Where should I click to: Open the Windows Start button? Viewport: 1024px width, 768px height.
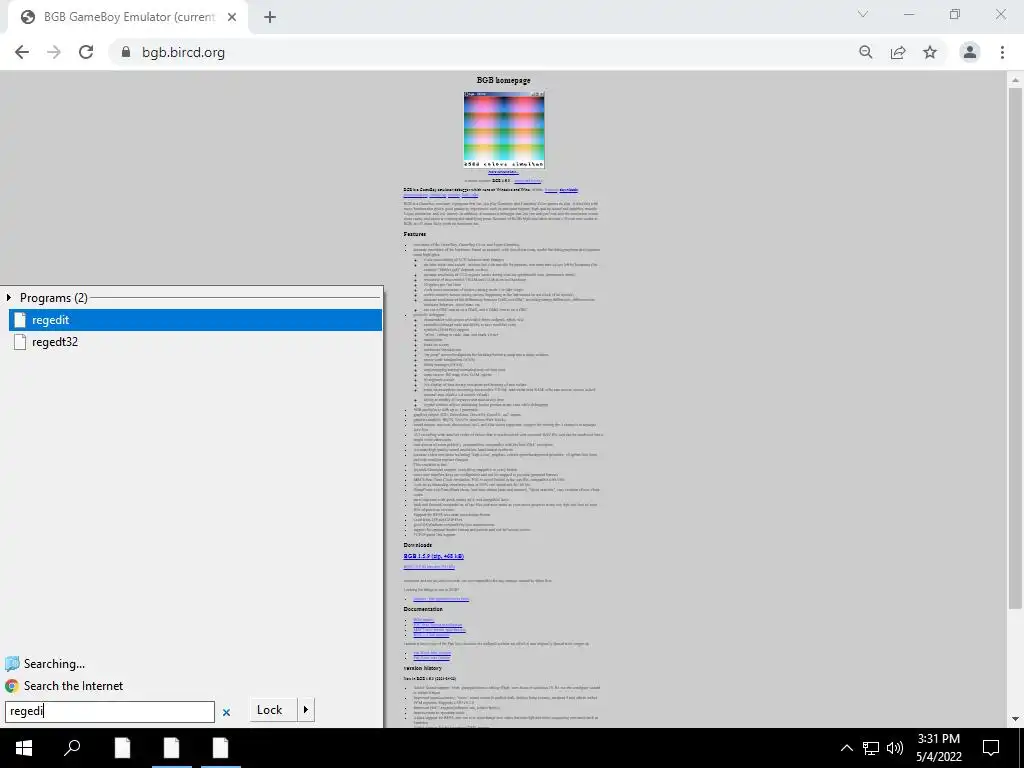tap(24, 748)
